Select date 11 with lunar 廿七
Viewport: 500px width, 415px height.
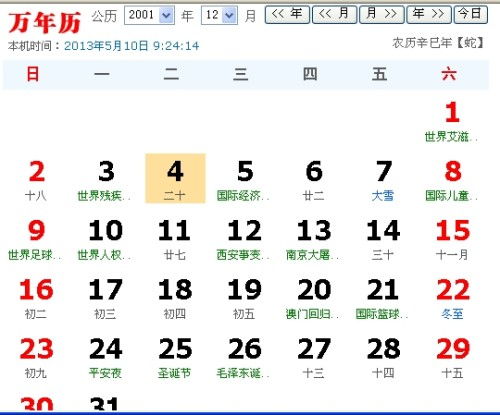point(175,239)
